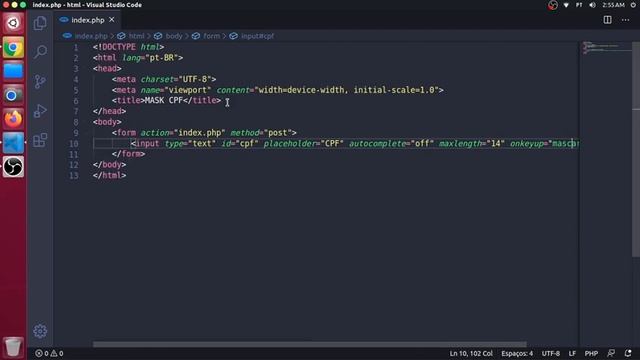
Task: Split the editor to the right
Action: point(607,20)
